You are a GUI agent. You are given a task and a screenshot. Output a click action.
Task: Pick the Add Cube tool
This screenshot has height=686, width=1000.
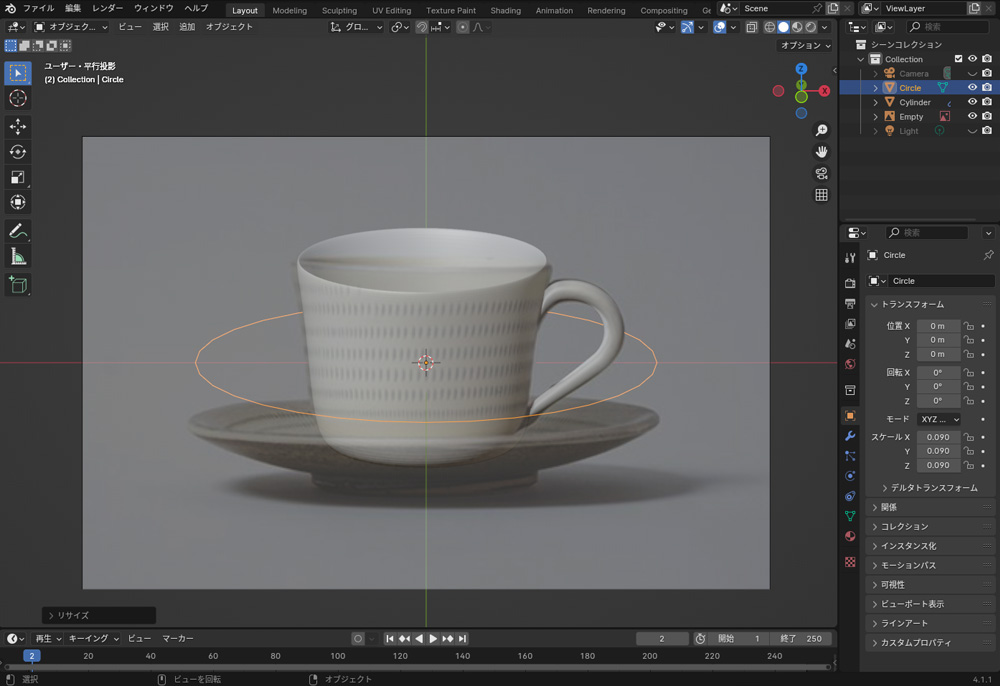pos(18,285)
